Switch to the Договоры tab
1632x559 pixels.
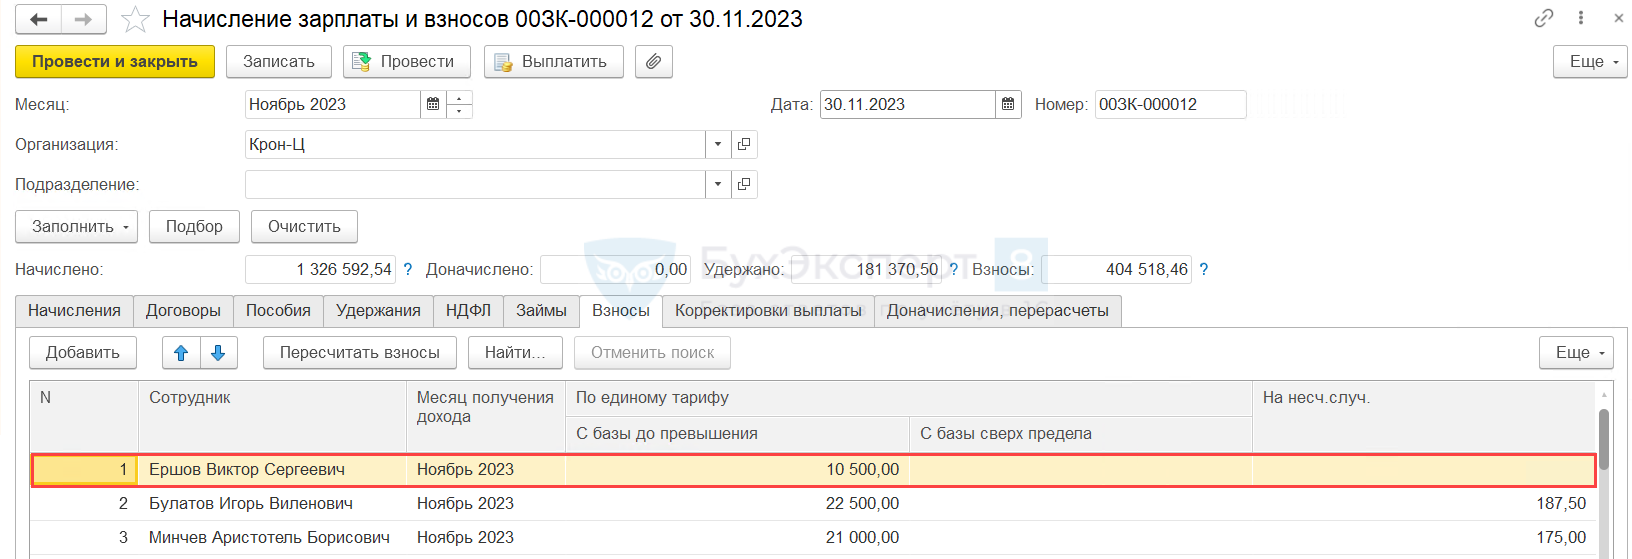(183, 311)
